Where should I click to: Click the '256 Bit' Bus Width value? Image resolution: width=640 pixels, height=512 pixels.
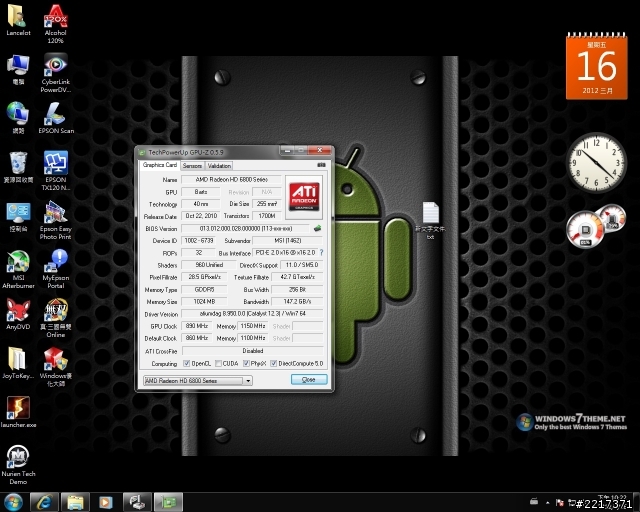[x=297, y=289]
